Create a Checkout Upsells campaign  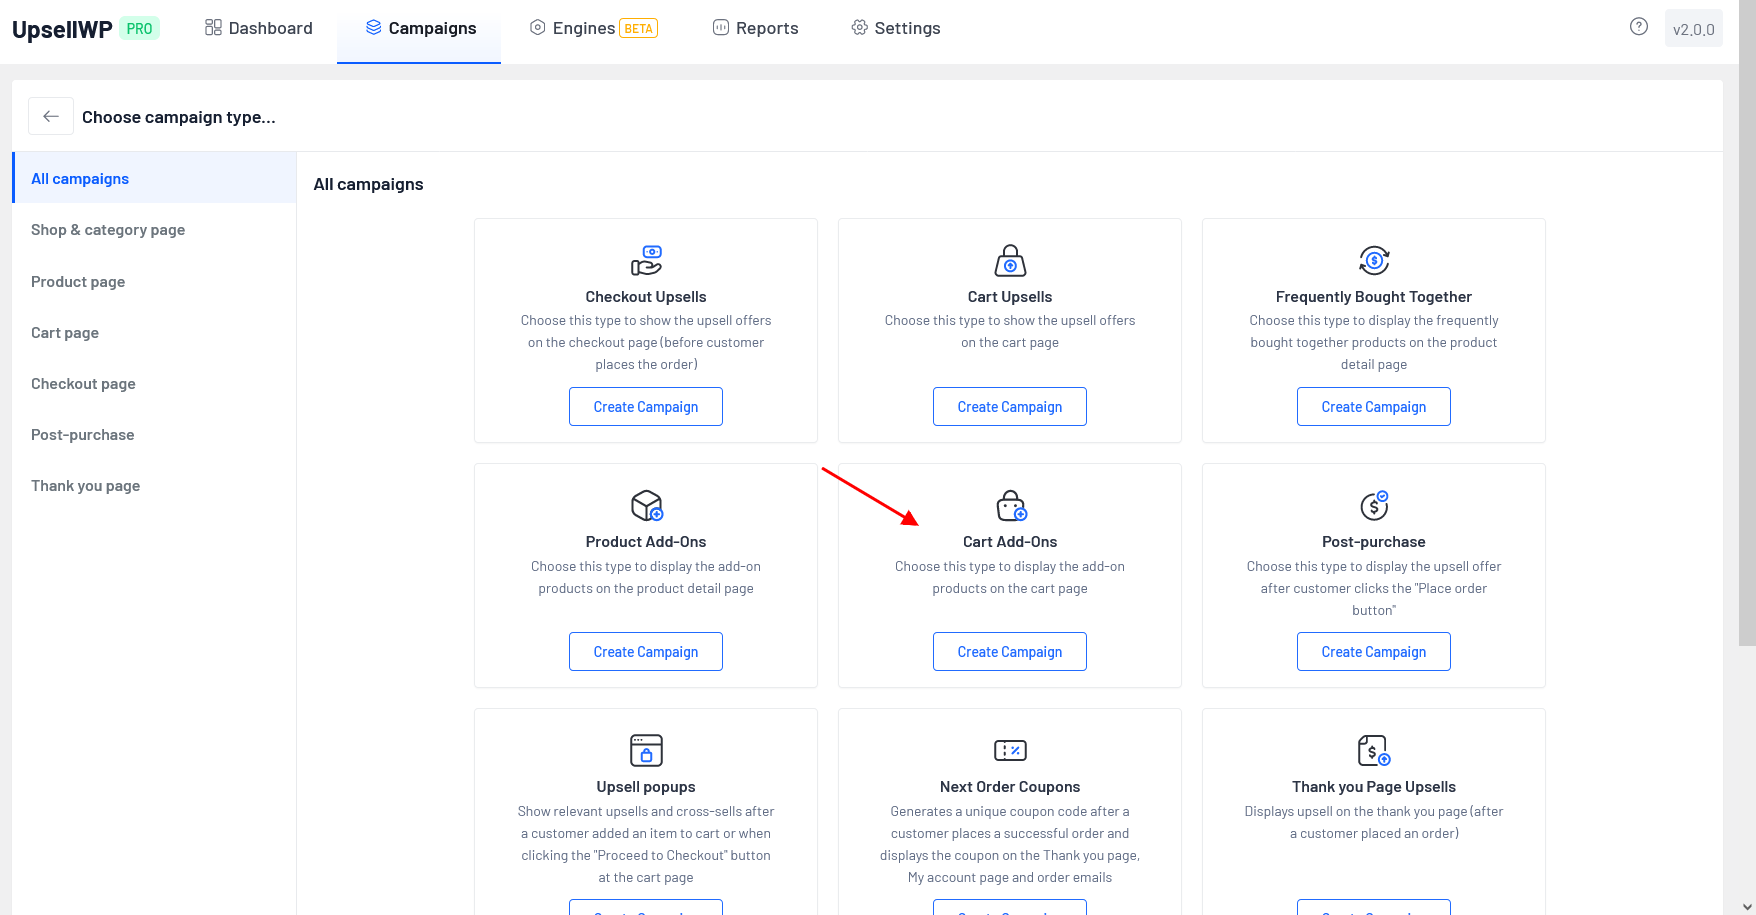(x=646, y=407)
